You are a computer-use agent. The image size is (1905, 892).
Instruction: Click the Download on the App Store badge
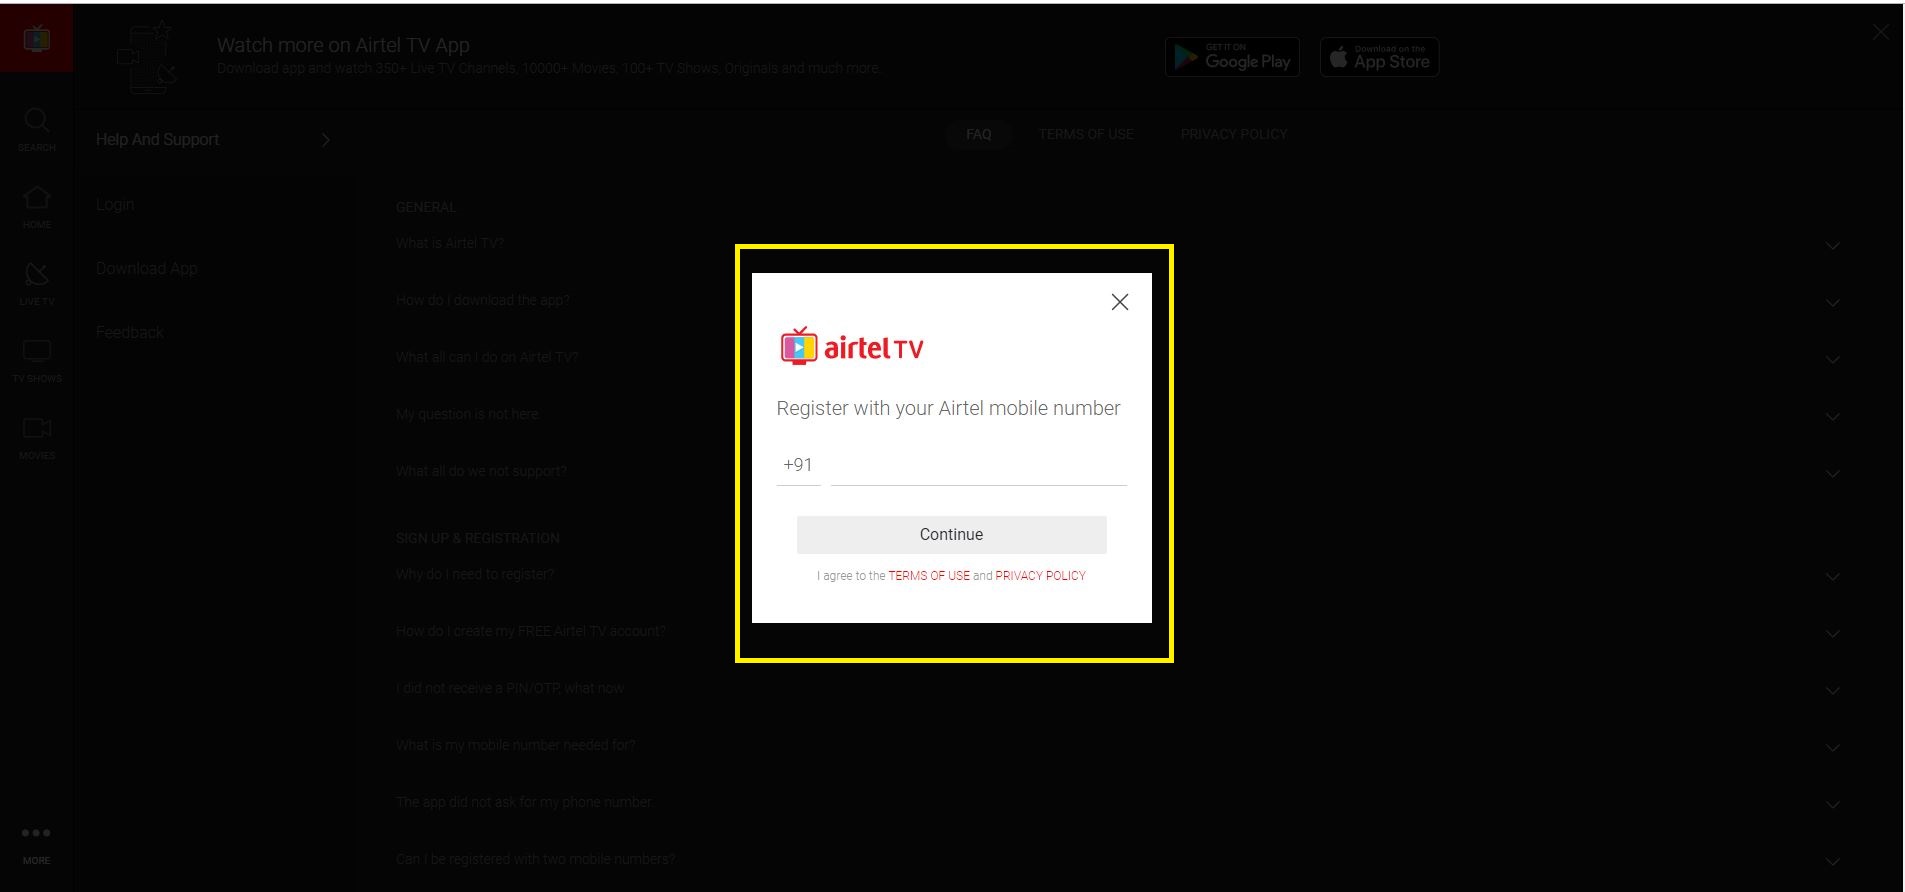pyautogui.click(x=1379, y=57)
